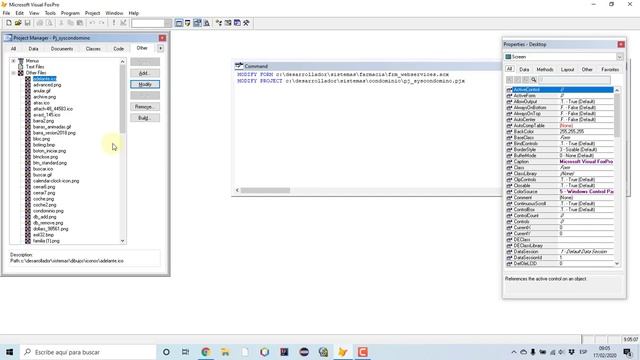Open Document View from the toolbar

(x=207, y=23)
